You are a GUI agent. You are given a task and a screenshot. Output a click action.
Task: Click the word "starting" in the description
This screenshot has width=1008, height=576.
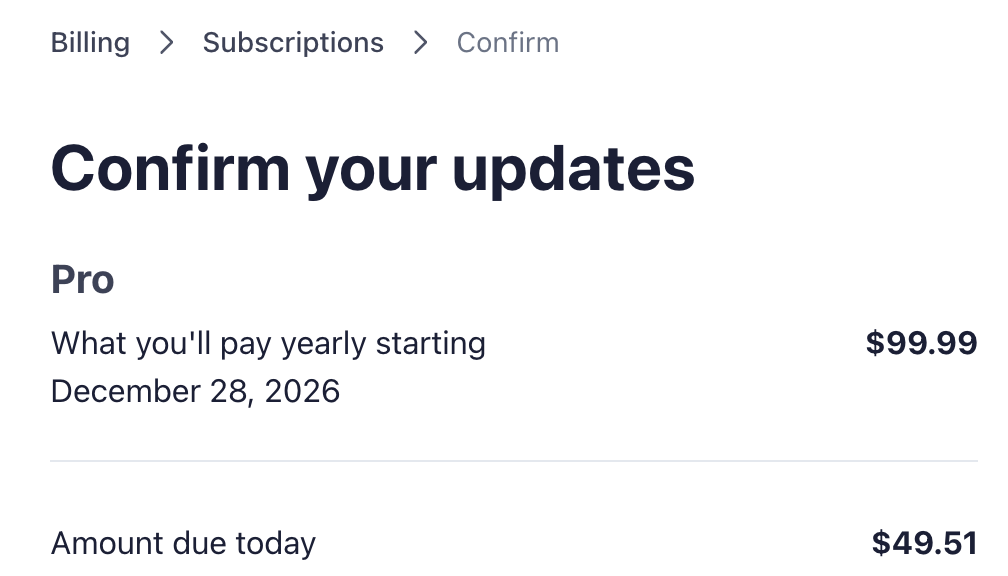431,344
